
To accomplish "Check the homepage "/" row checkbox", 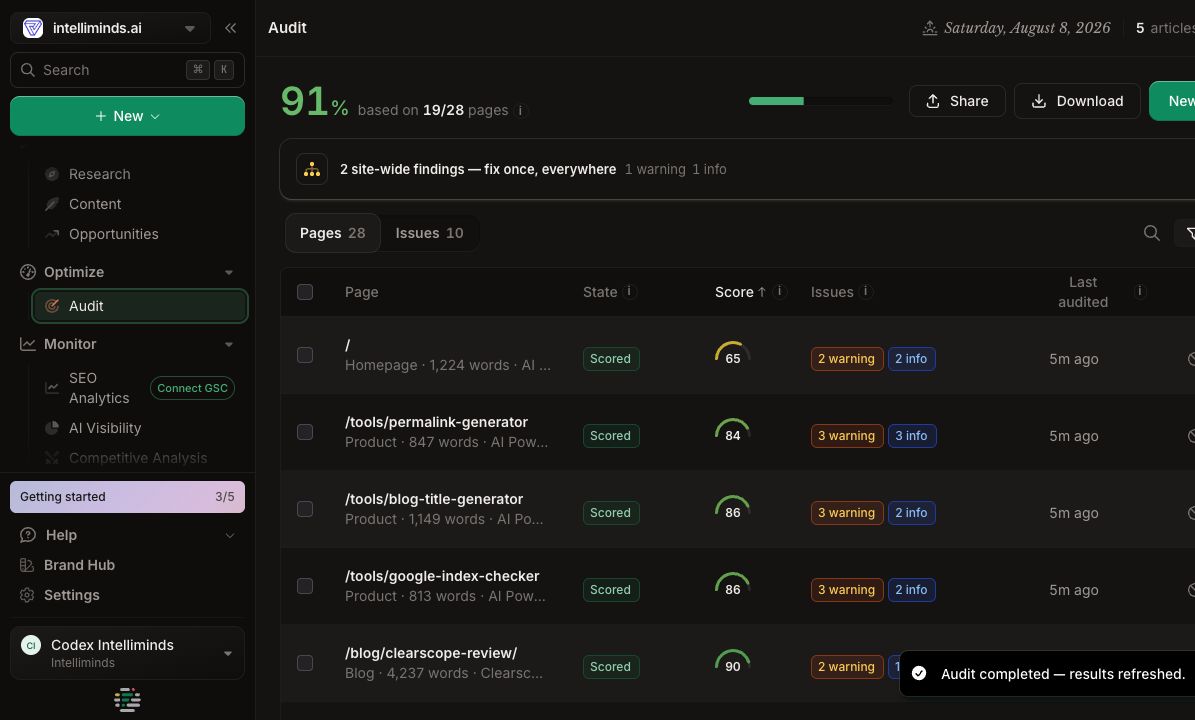I will tap(305, 355).
